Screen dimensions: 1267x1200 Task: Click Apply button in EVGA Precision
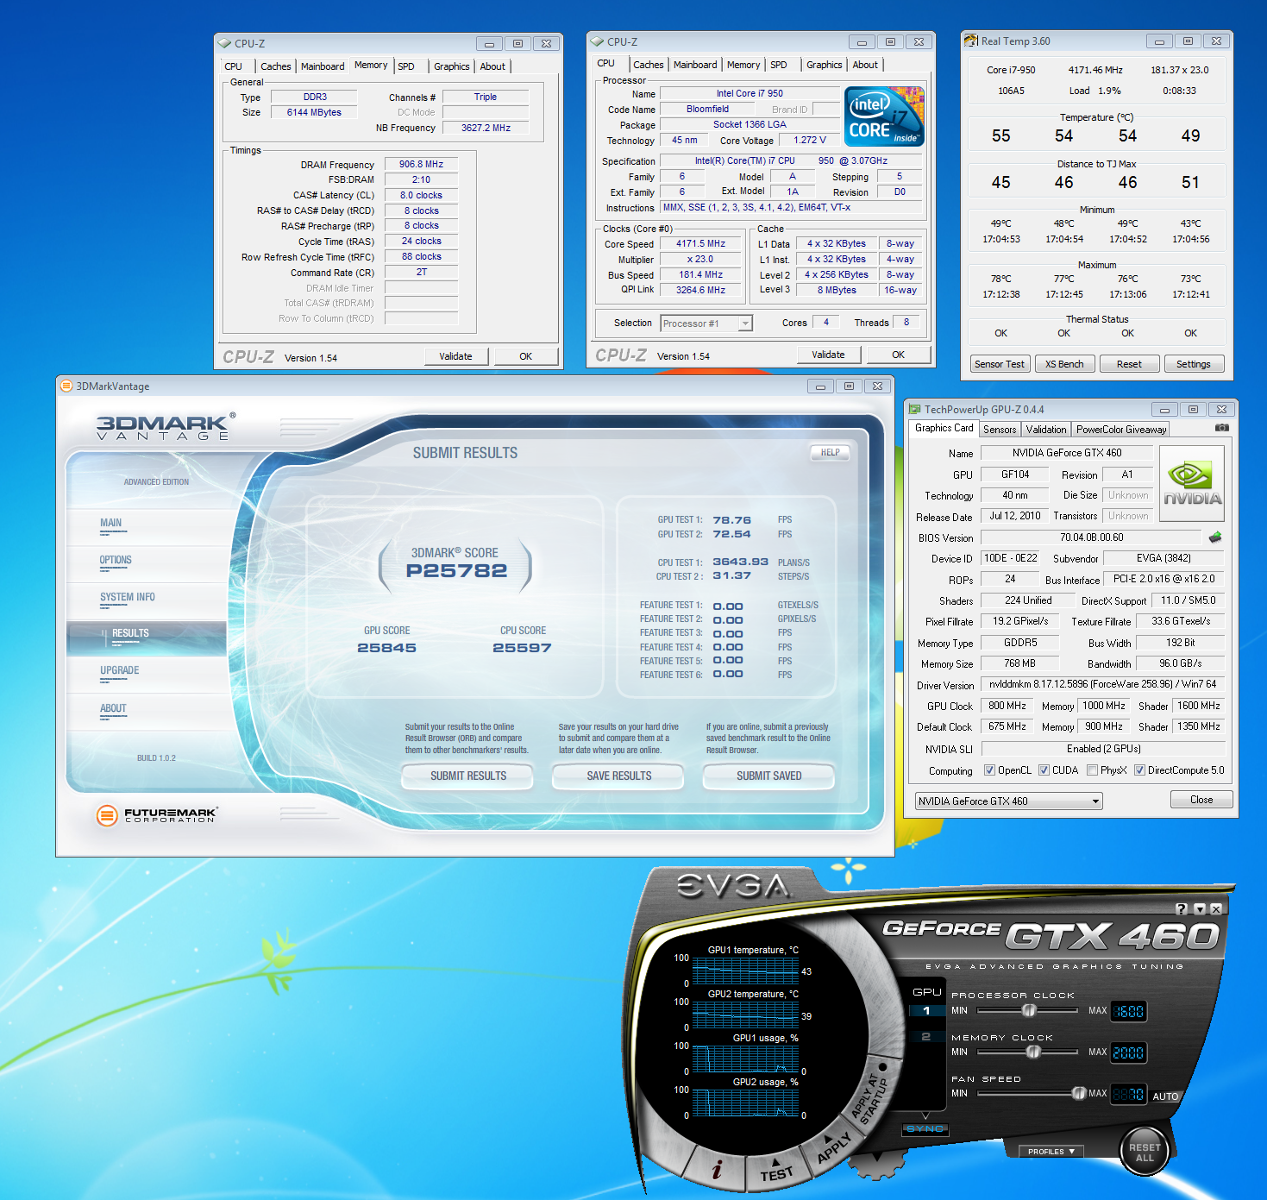[833, 1145]
